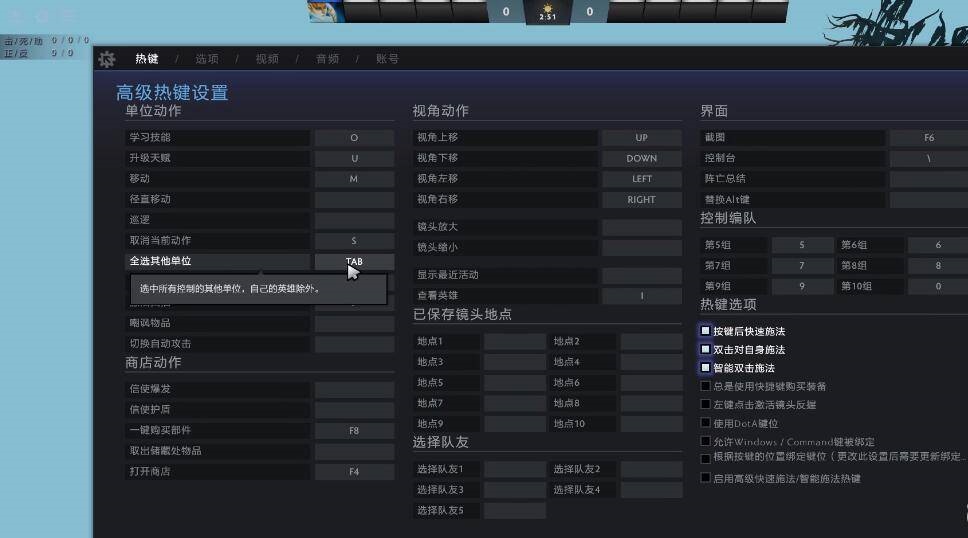This screenshot has height=538, width=968.
Task: Switch to the 热键 tab
Action: click(147, 59)
